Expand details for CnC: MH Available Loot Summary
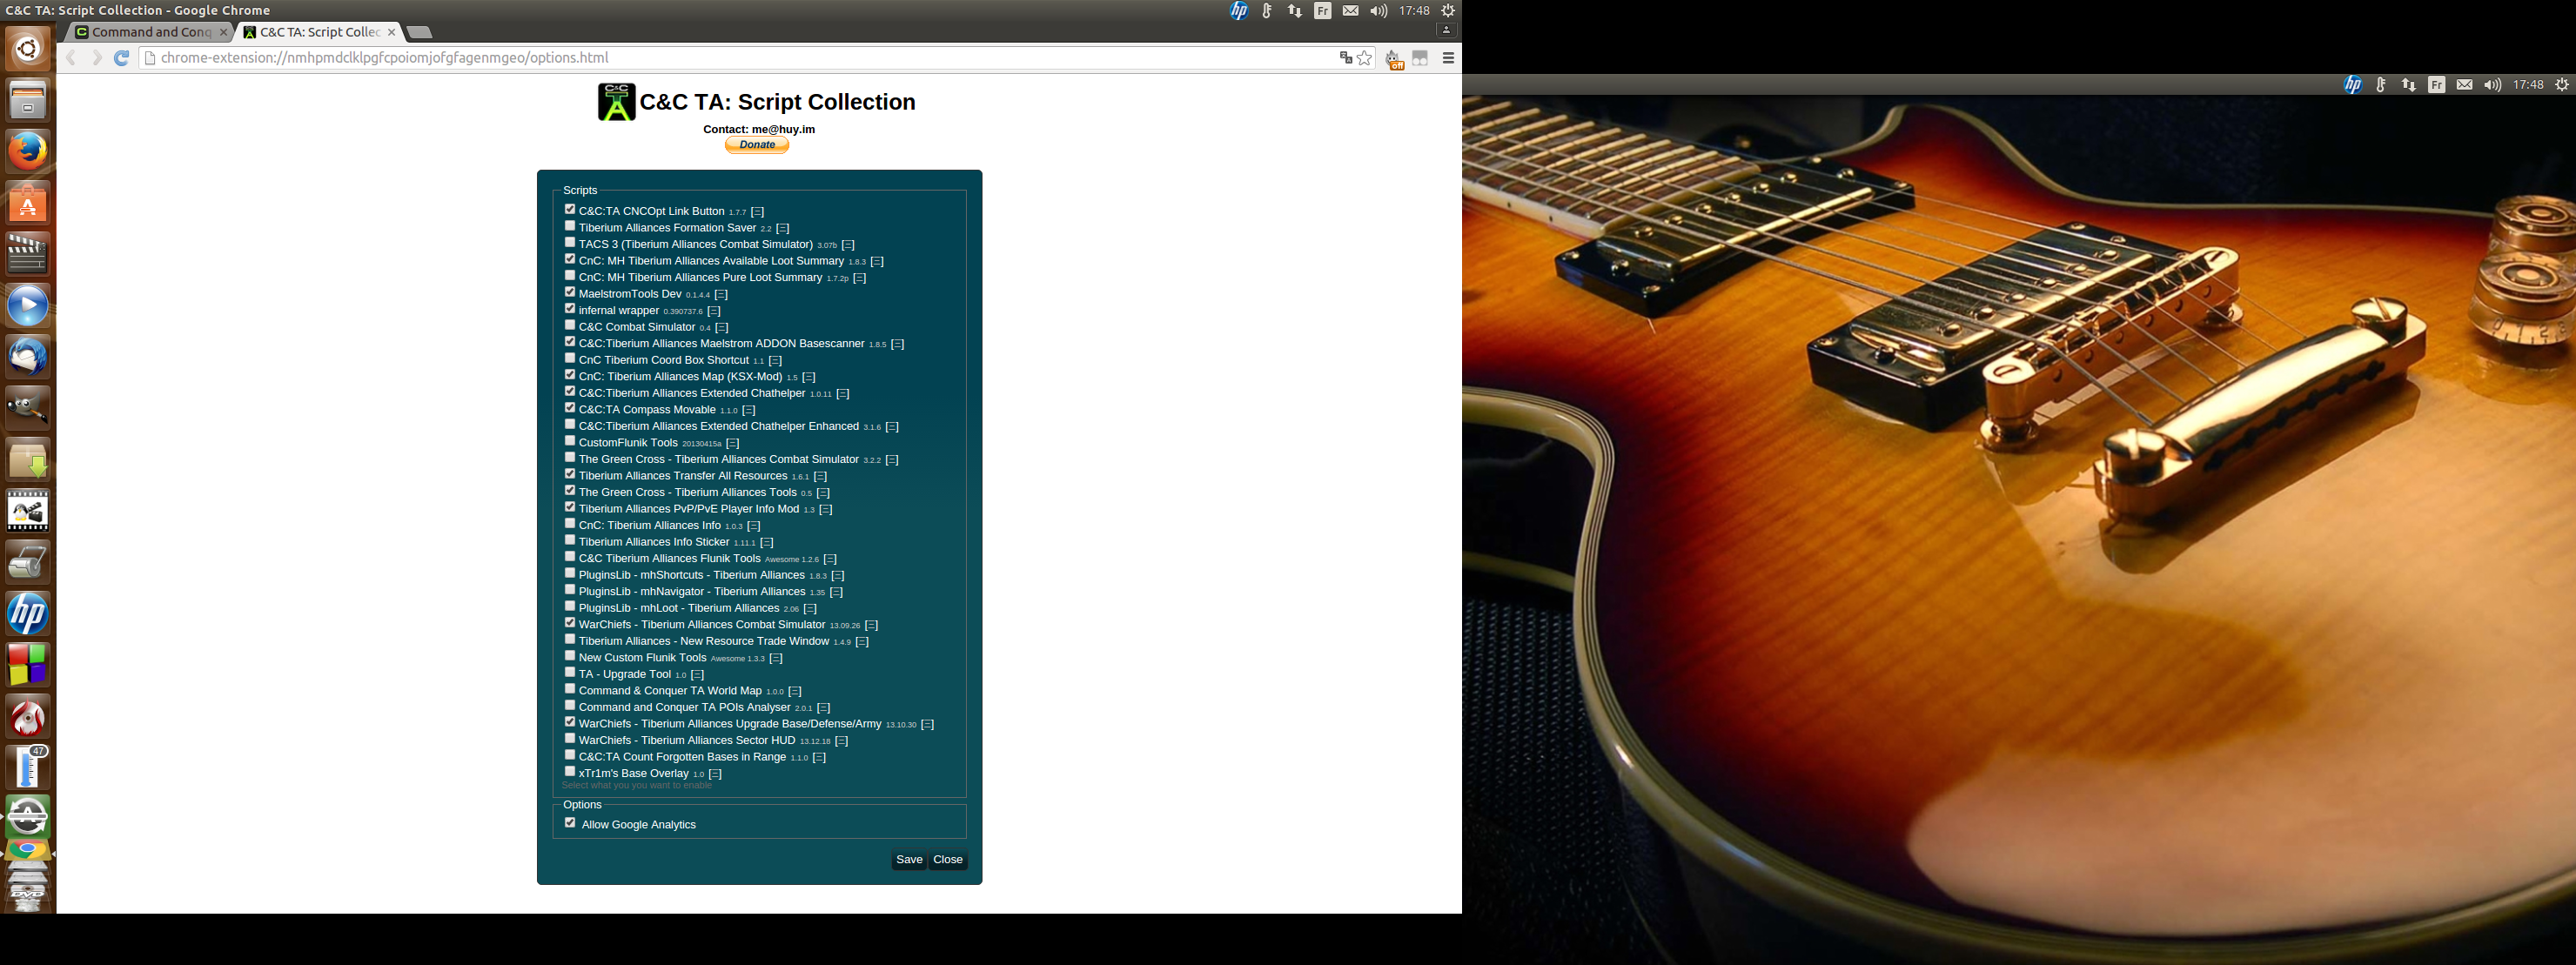The width and height of the screenshot is (2576, 965). [x=877, y=261]
